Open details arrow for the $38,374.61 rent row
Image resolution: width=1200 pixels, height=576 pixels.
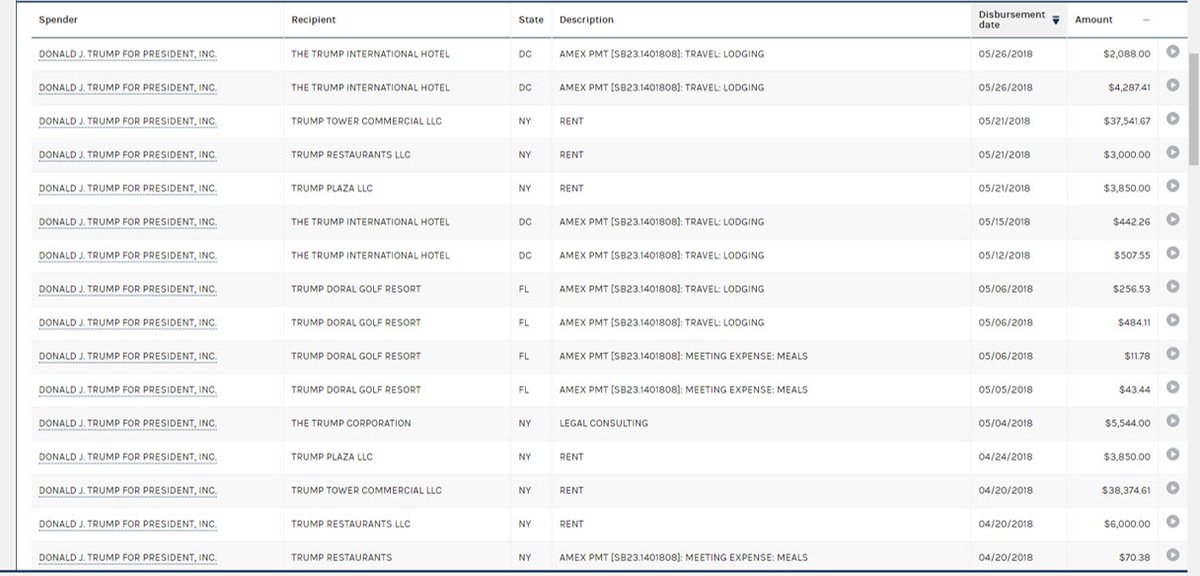(1173, 489)
